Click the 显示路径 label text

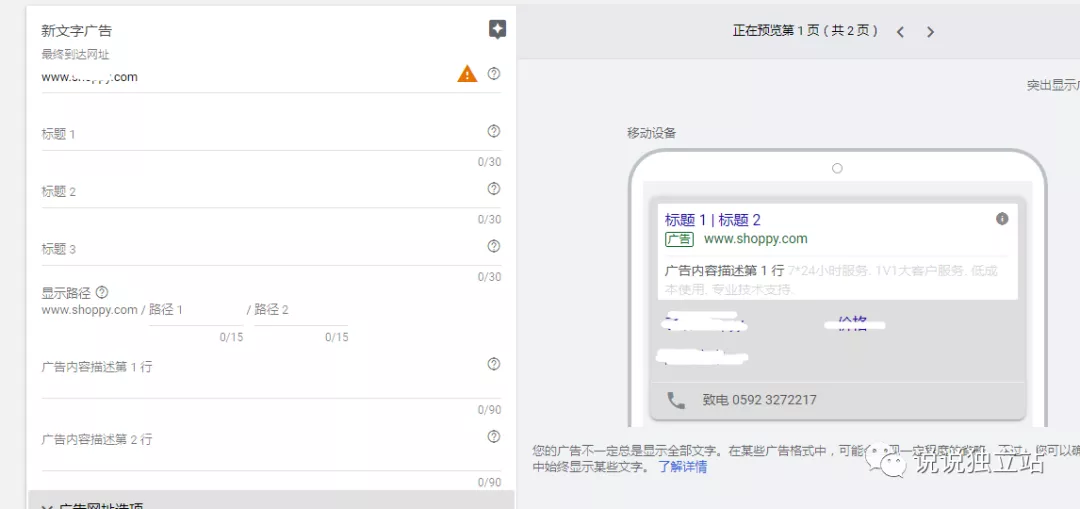tap(66, 293)
